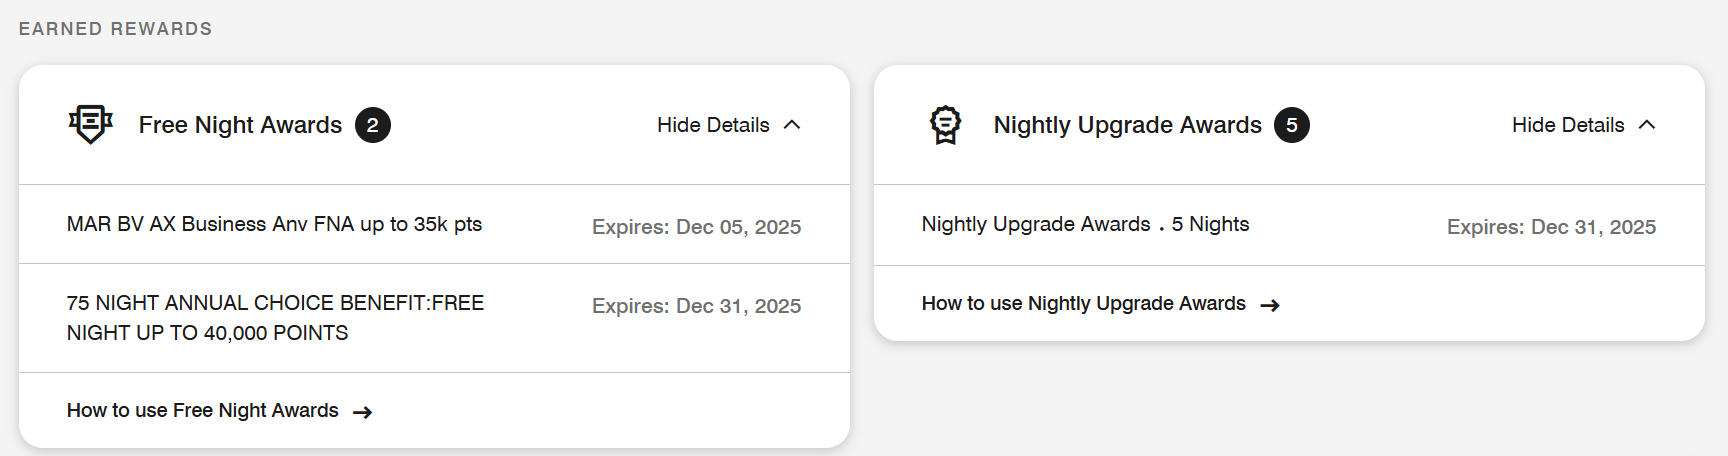The width and height of the screenshot is (1728, 456).
Task: Click the Expires Dec 05, 2025 date
Action: click(x=697, y=227)
